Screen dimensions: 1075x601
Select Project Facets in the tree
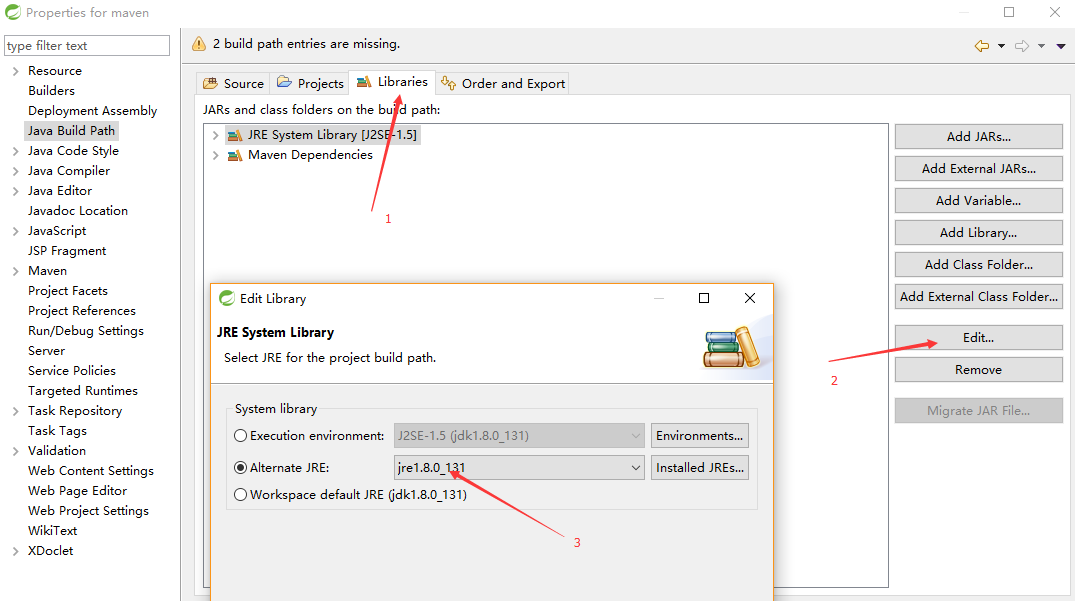68,291
